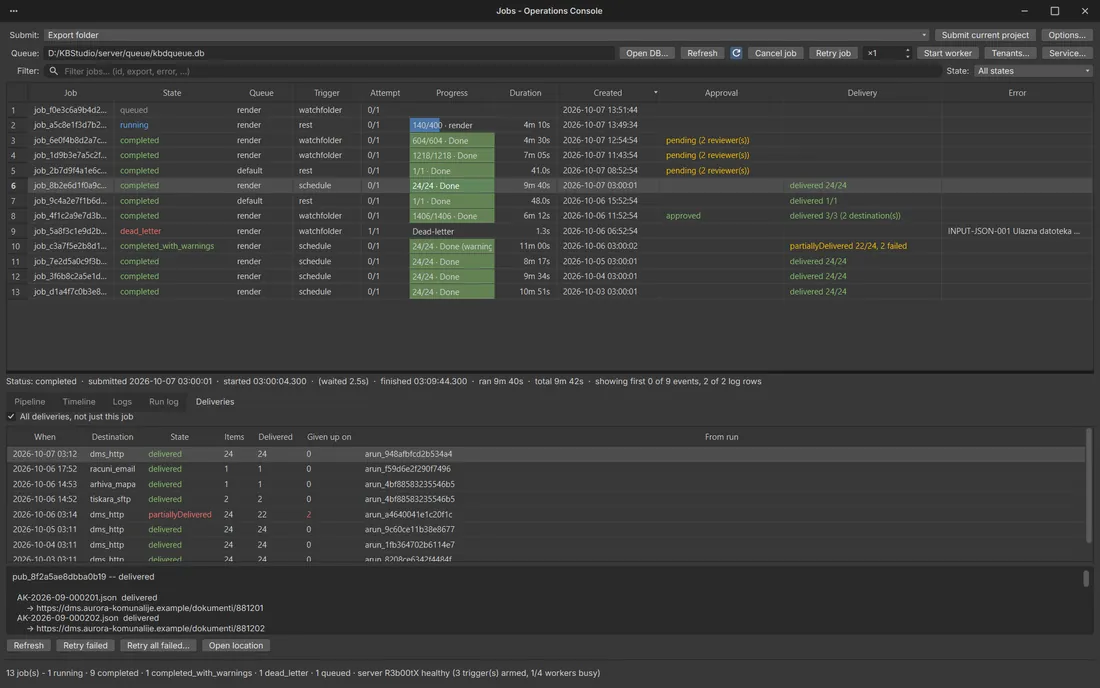1100x688 pixels.
Task: Click the Retry failed button
Action: [86, 646]
